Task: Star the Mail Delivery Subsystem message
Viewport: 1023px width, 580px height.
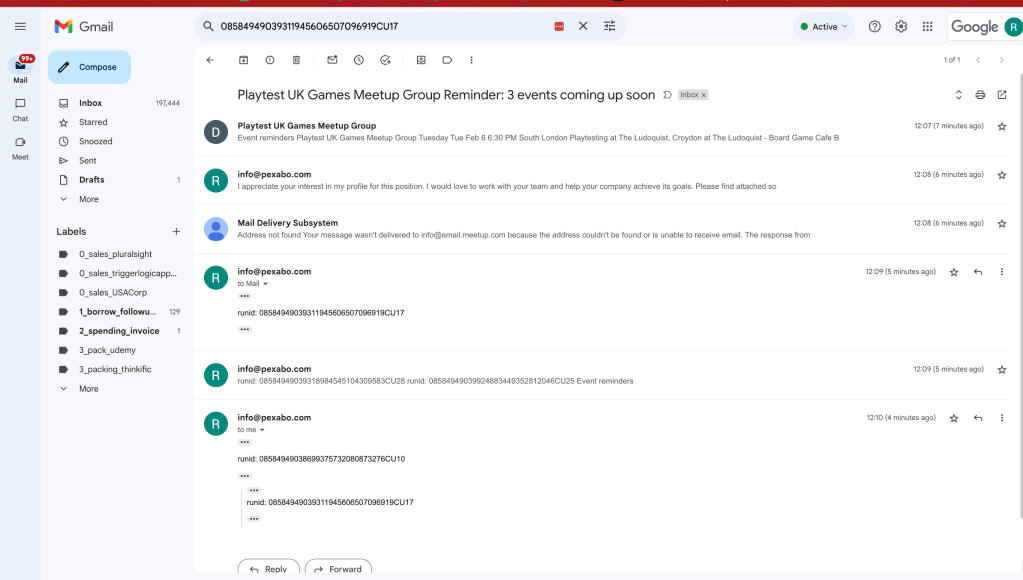Action: pos(1001,224)
